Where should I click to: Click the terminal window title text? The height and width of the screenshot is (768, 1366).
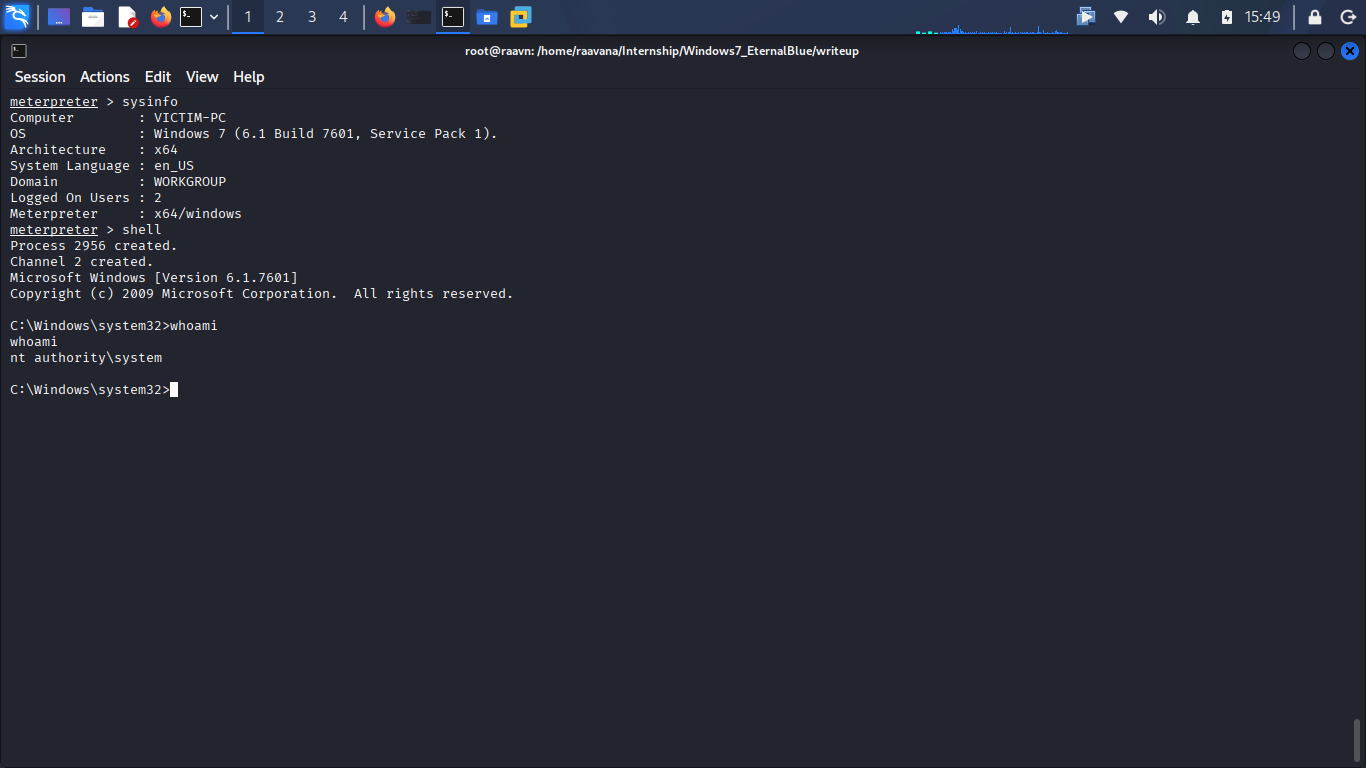(x=662, y=51)
